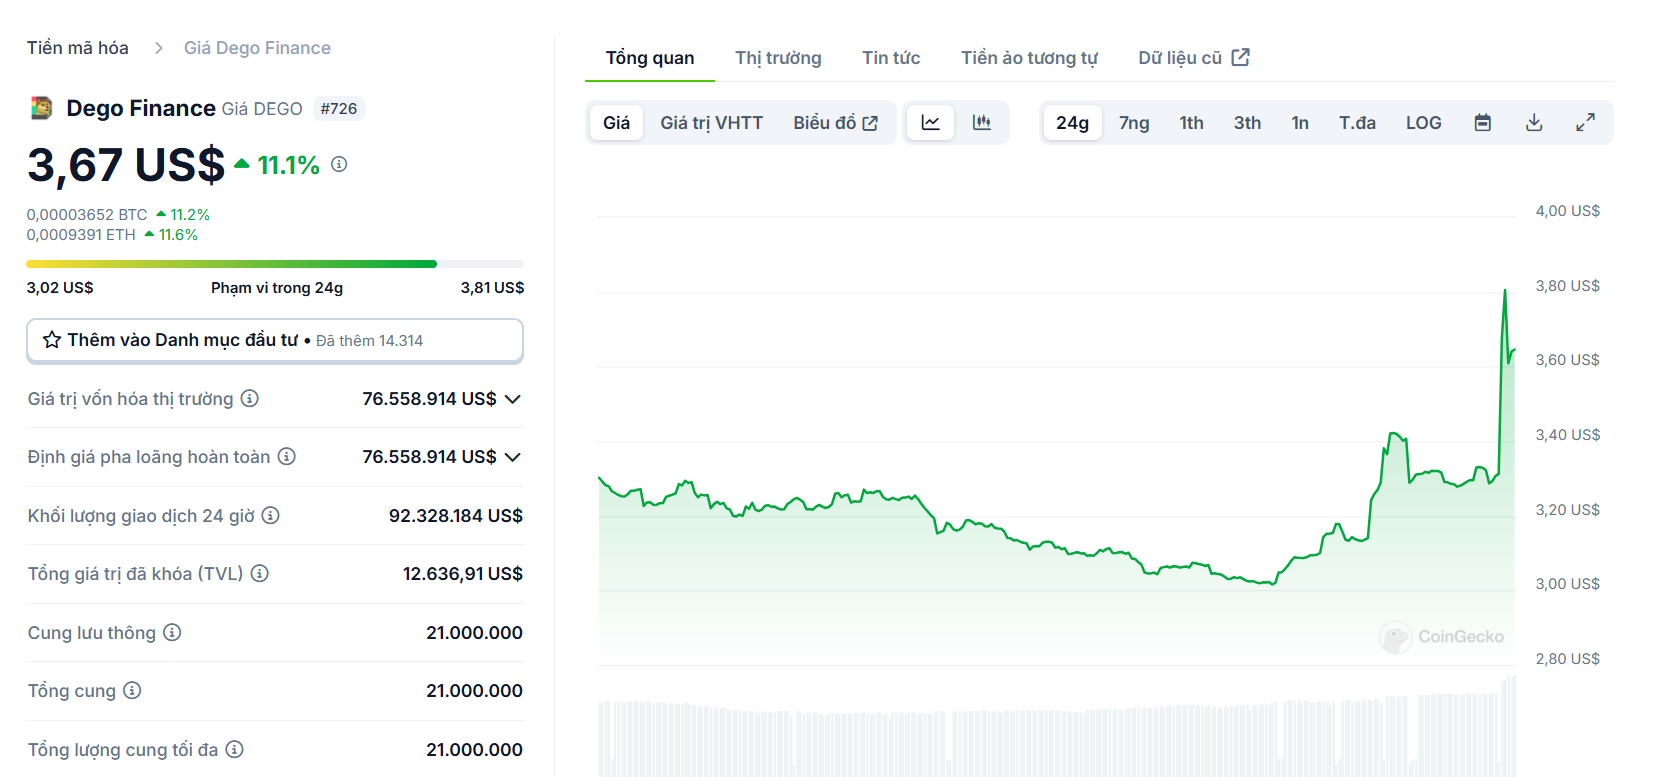Click breadcrumb chevron after Tiền mã hóa
The width and height of the screenshot is (1675, 777).
click(158, 48)
